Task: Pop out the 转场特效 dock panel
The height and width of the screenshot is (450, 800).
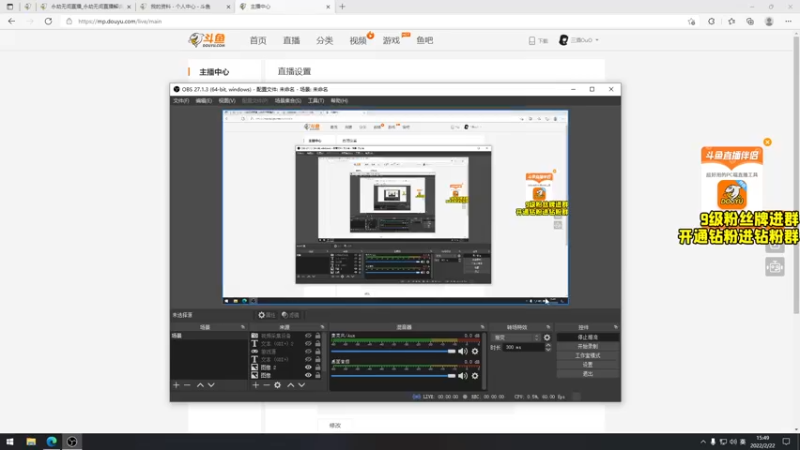Action: [548, 327]
